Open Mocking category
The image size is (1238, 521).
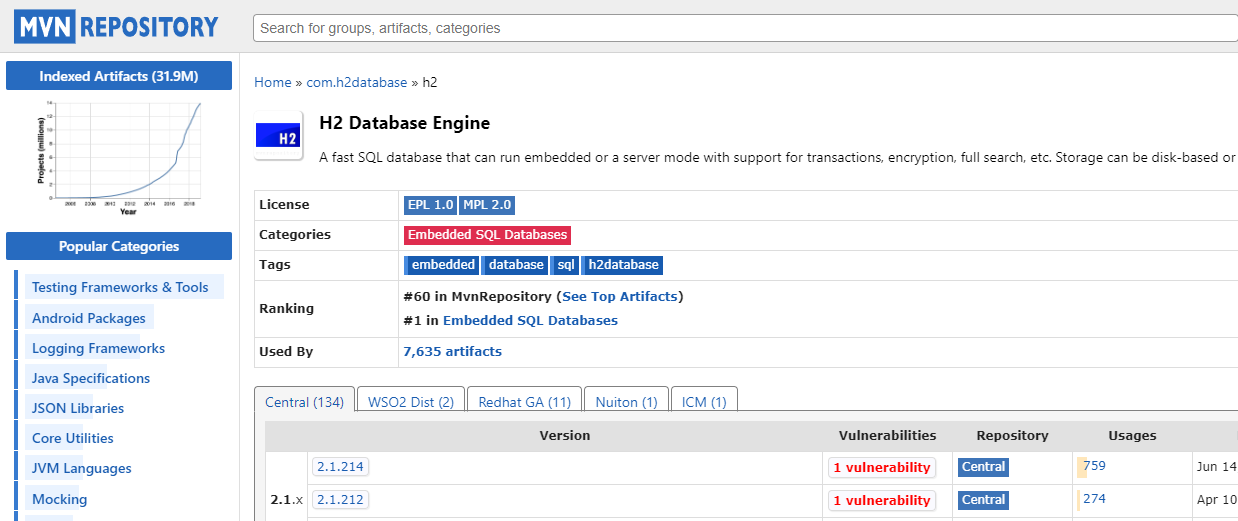click(59, 499)
